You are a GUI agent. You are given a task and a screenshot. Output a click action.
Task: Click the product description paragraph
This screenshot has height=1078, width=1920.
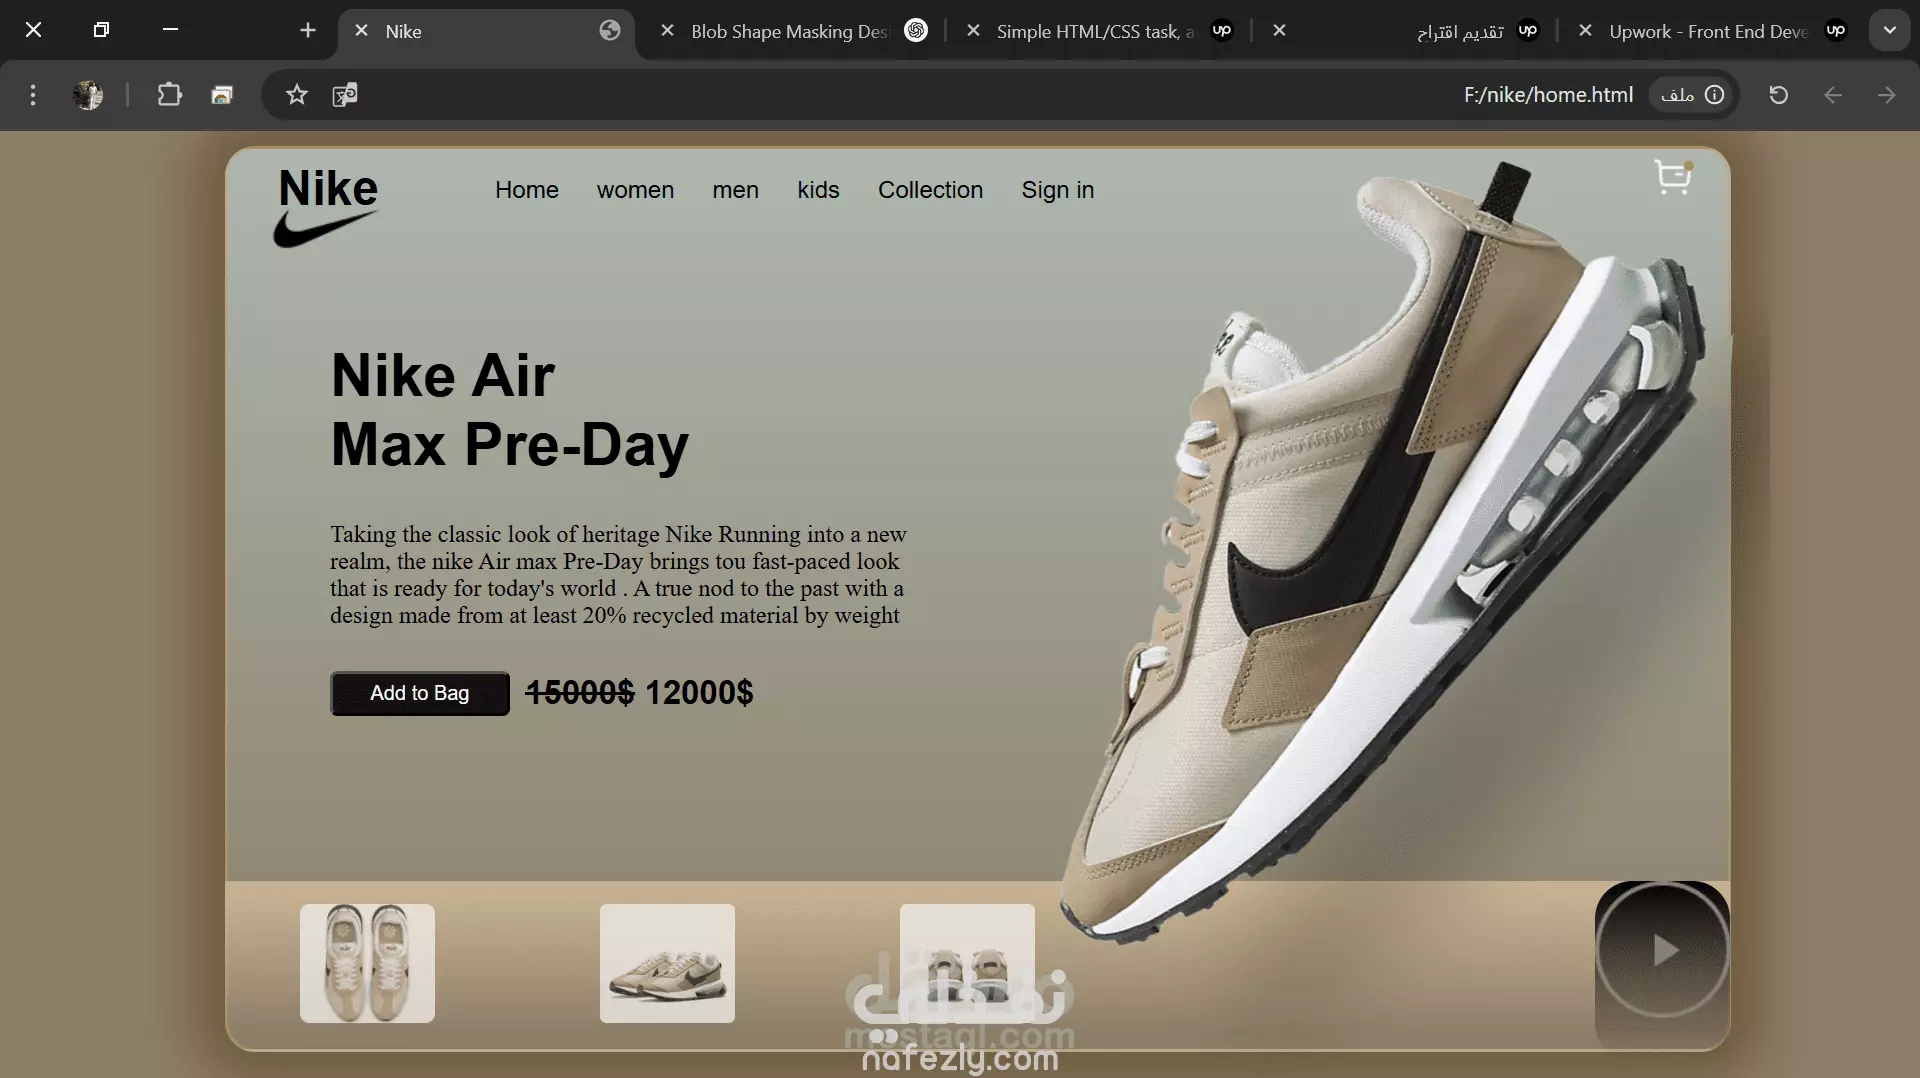618,575
